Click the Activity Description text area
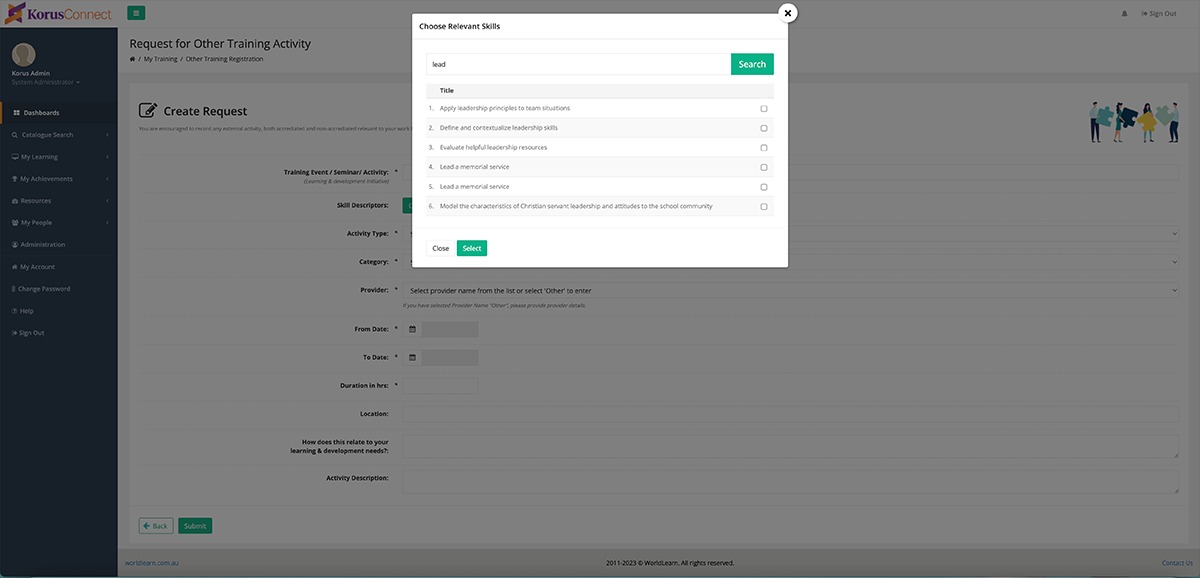 (x=792, y=482)
